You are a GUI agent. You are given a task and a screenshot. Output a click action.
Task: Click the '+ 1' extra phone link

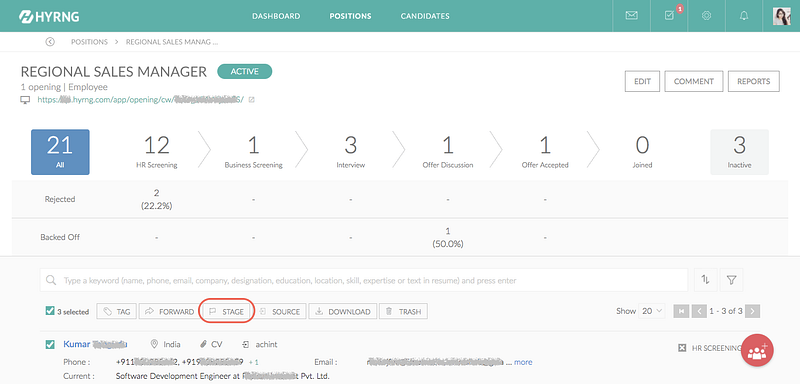pyautogui.click(x=254, y=362)
